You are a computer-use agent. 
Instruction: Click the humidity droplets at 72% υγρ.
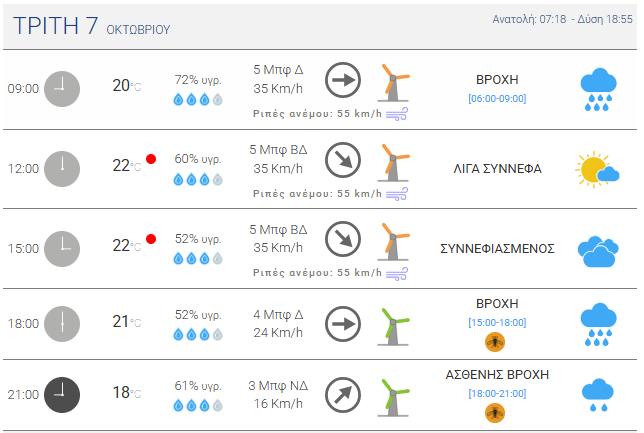point(197,100)
